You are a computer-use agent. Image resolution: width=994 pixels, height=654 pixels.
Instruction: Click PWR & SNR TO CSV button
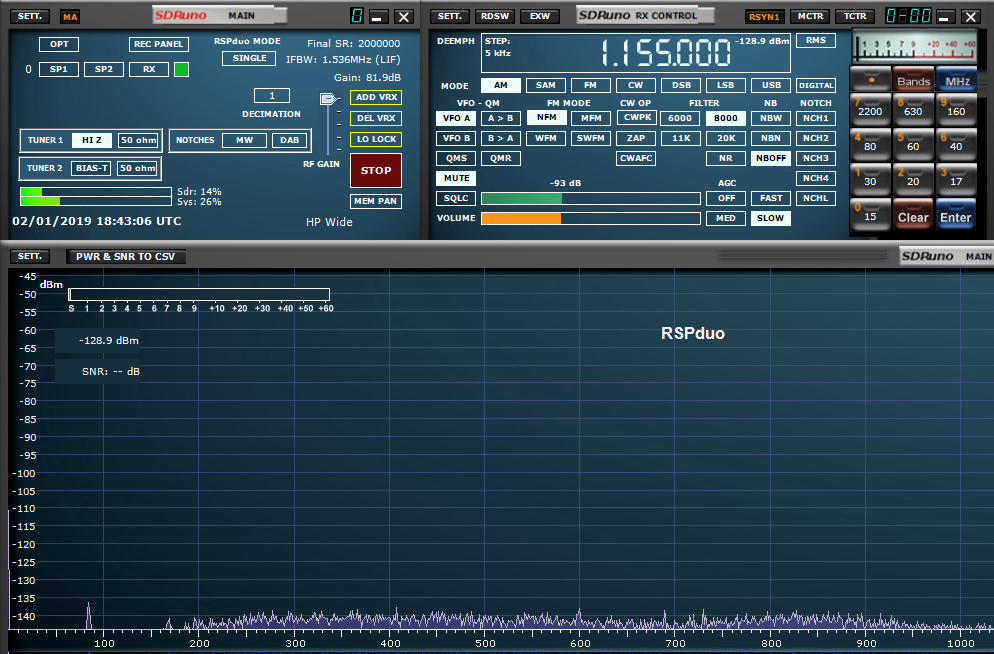click(x=126, y=256)
